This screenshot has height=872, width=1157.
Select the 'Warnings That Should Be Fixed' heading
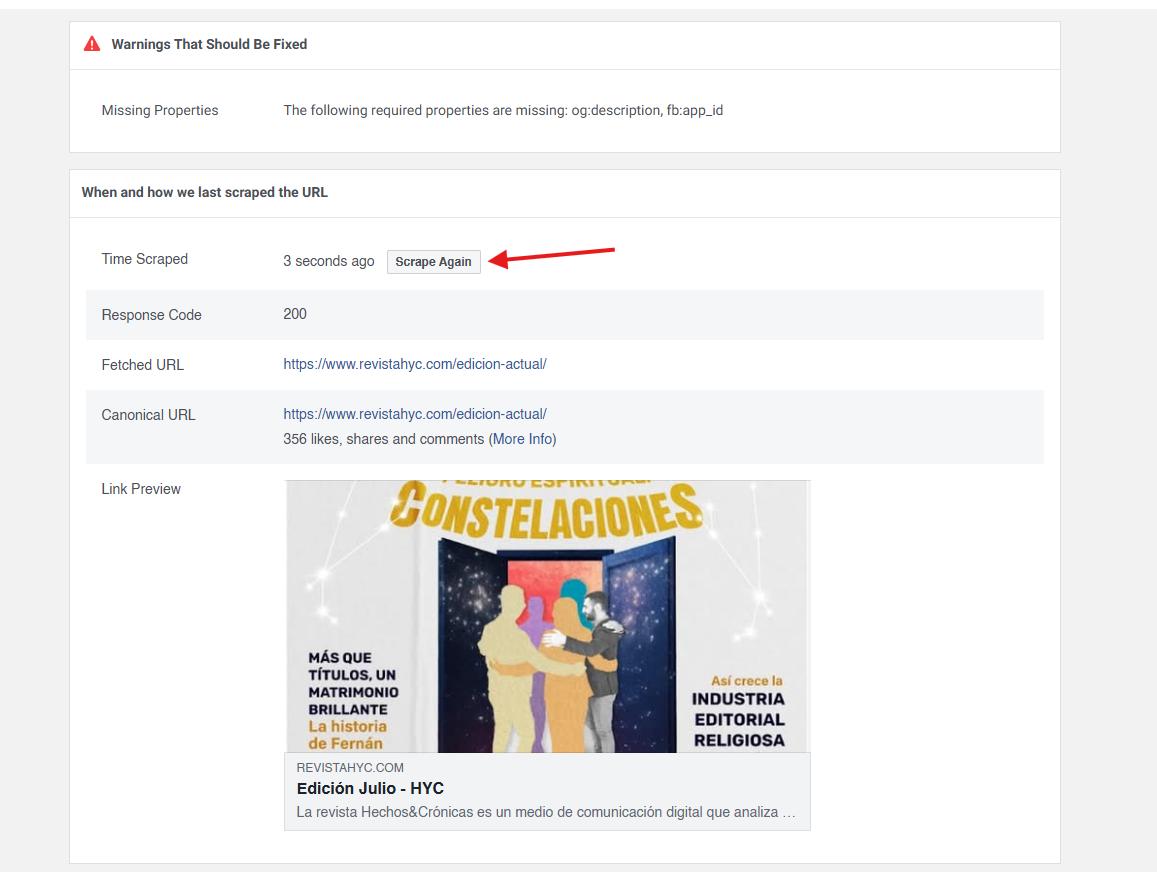209,44
